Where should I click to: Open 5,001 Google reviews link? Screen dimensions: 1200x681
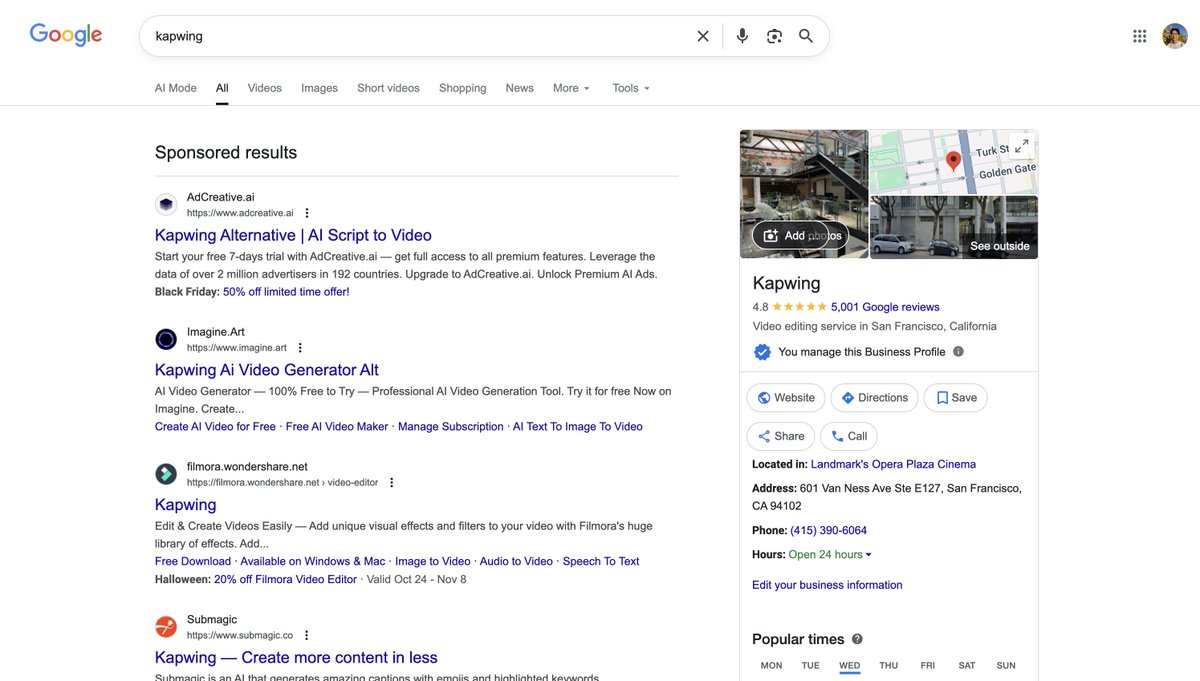pos(885,307)
